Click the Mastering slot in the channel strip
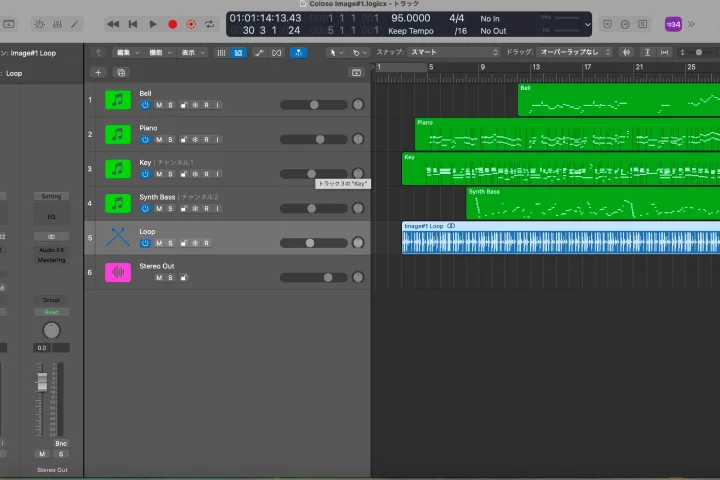 51,260
